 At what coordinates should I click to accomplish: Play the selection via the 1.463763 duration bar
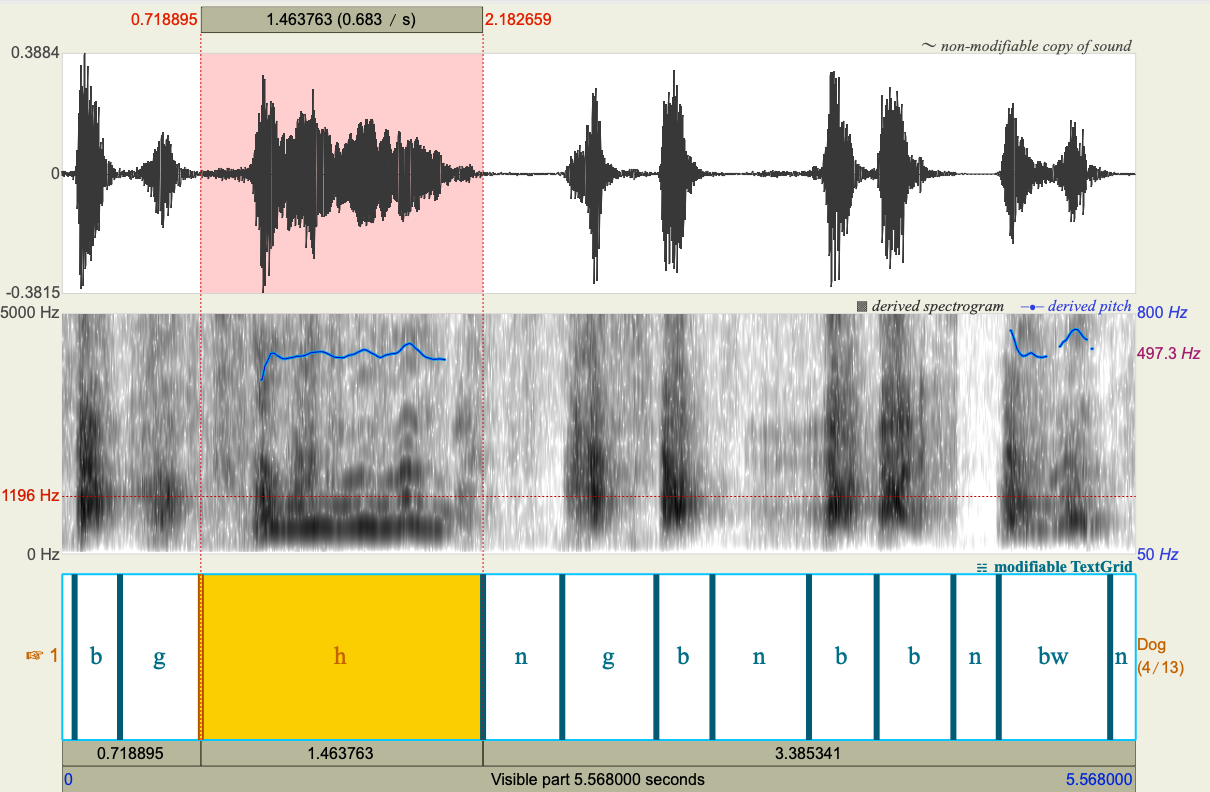pos(341,18)
